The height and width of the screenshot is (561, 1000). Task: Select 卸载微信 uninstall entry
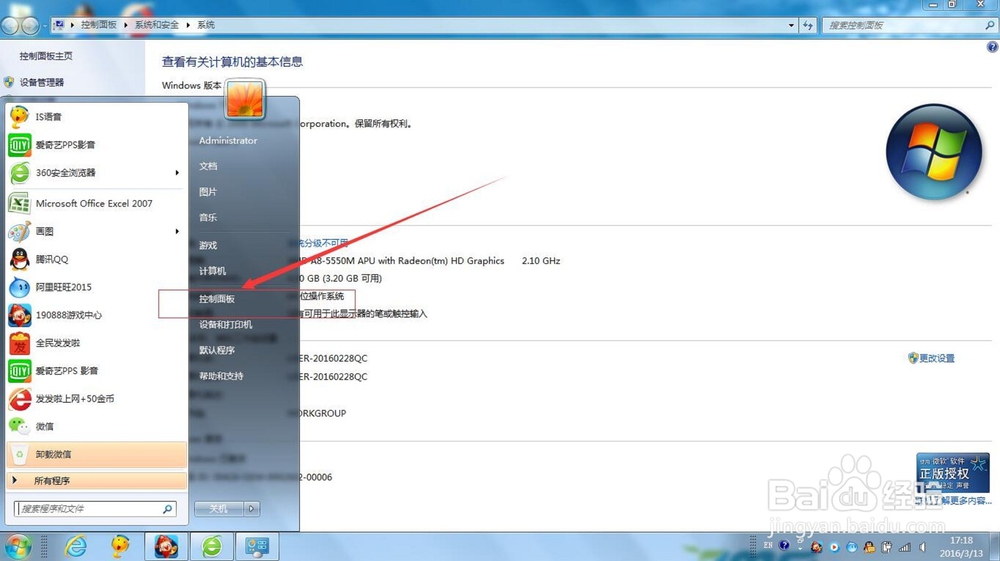(96, 455)
